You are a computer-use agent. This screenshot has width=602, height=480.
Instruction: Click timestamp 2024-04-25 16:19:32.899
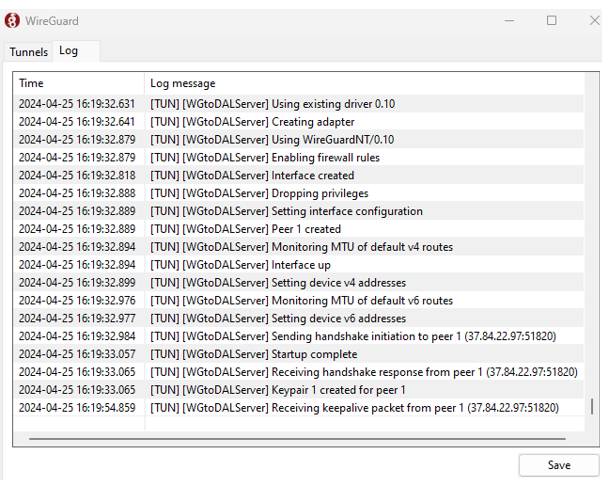point(77,283)
